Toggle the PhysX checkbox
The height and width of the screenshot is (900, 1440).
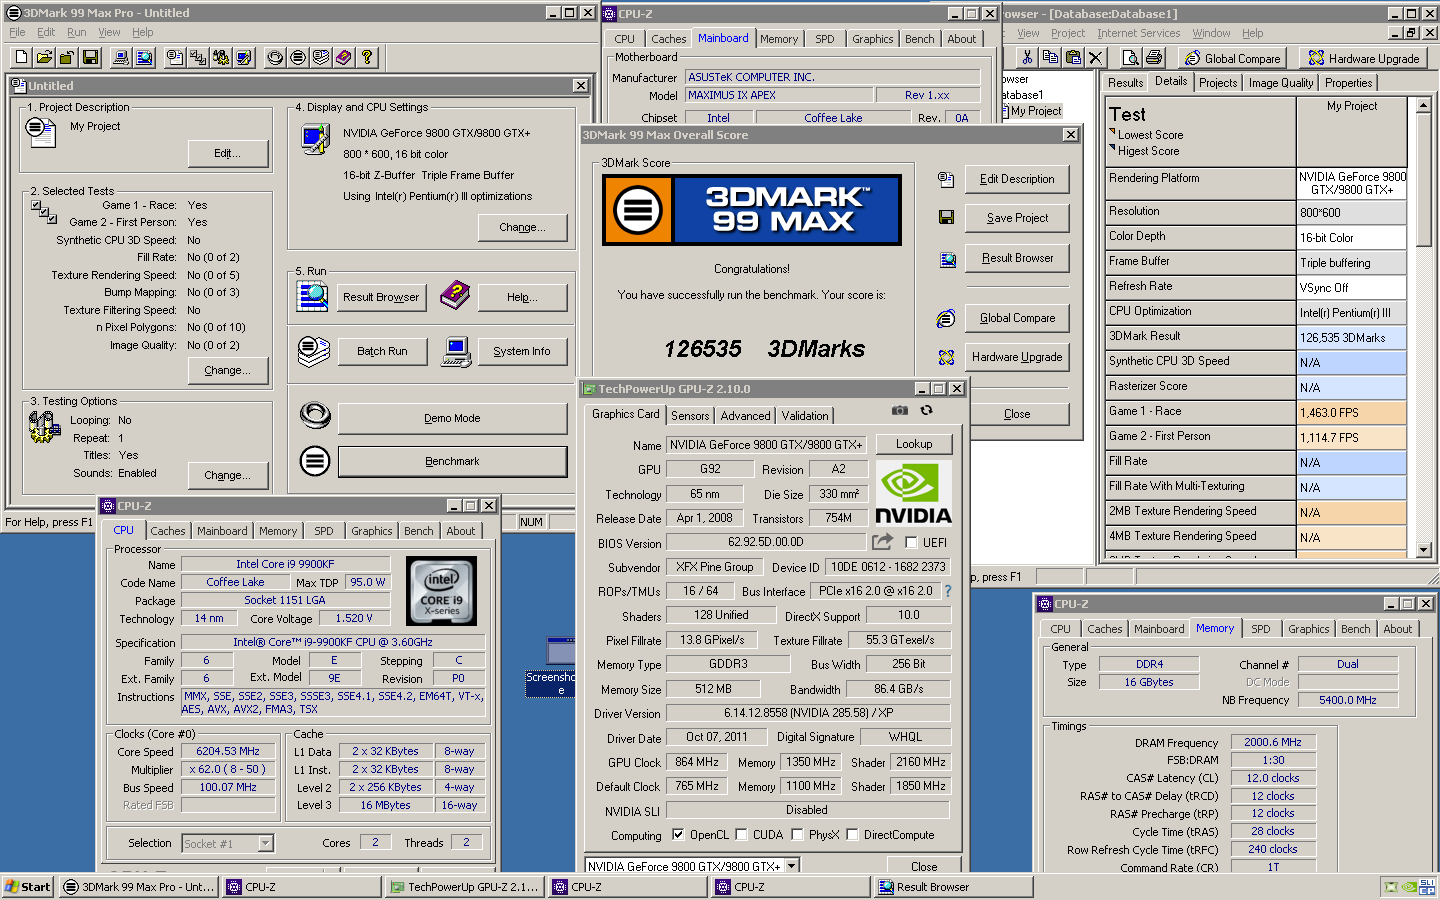click(797, 834)
